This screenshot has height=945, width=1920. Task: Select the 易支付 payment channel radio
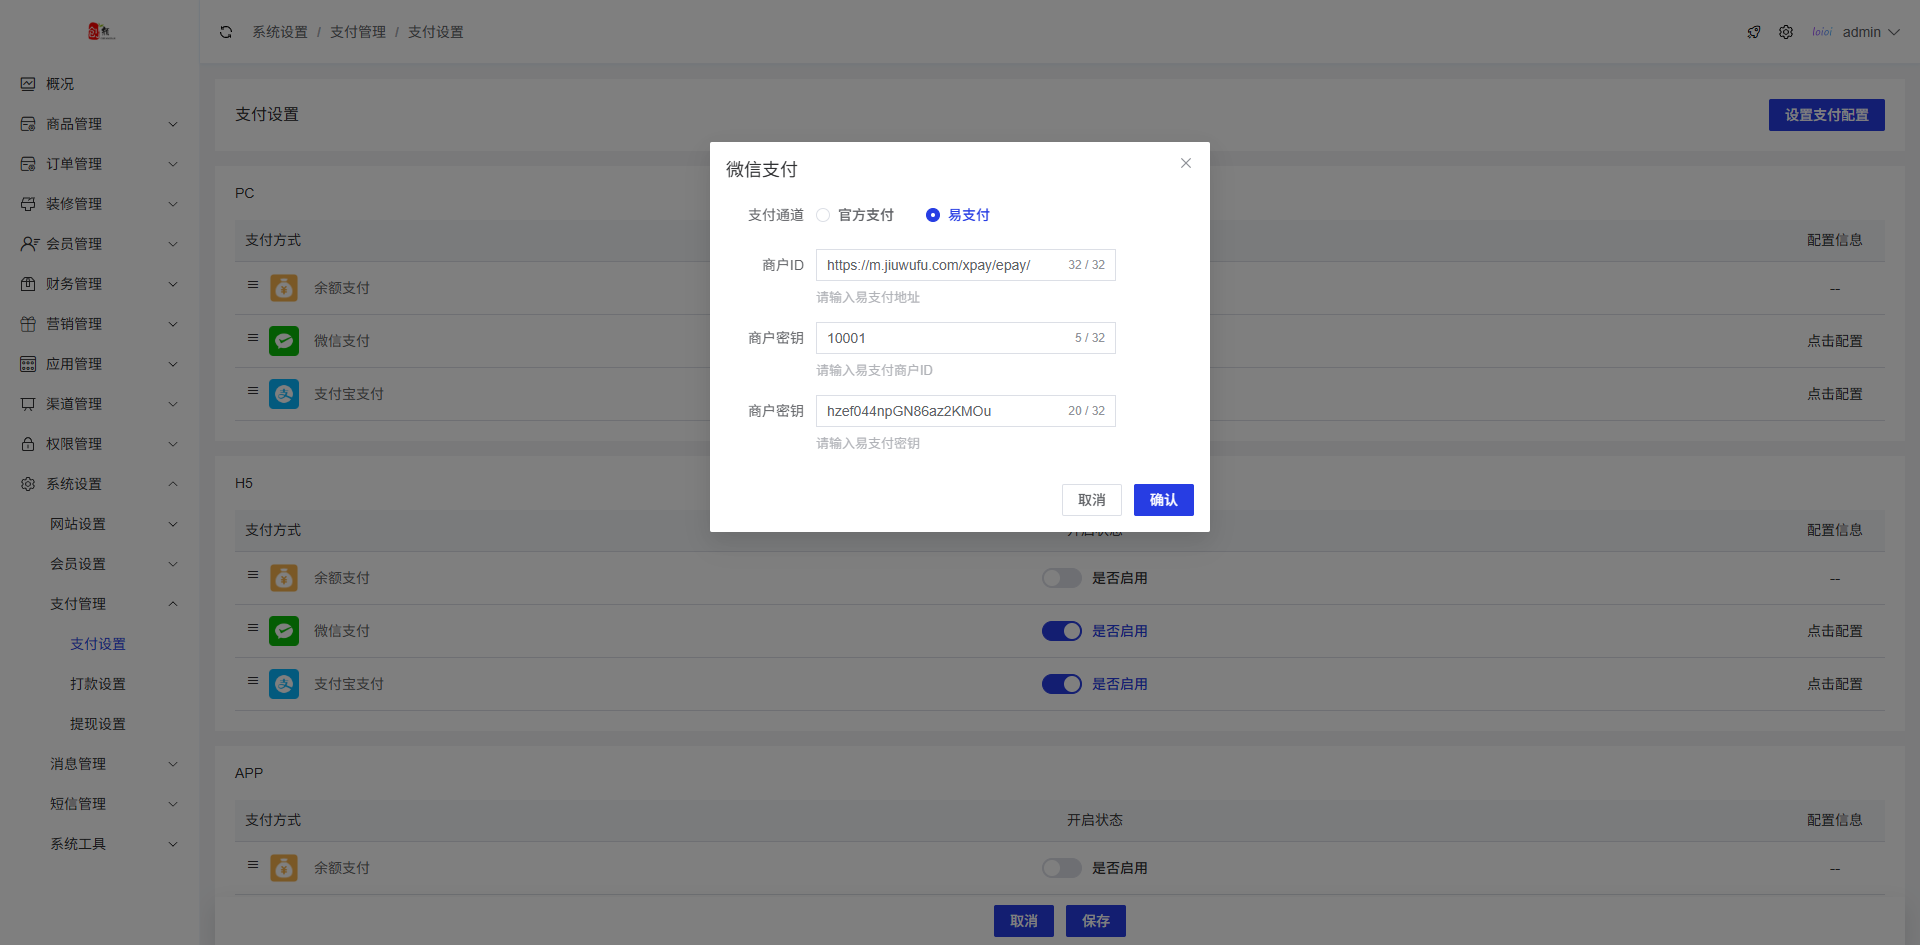tap(933, 215)
